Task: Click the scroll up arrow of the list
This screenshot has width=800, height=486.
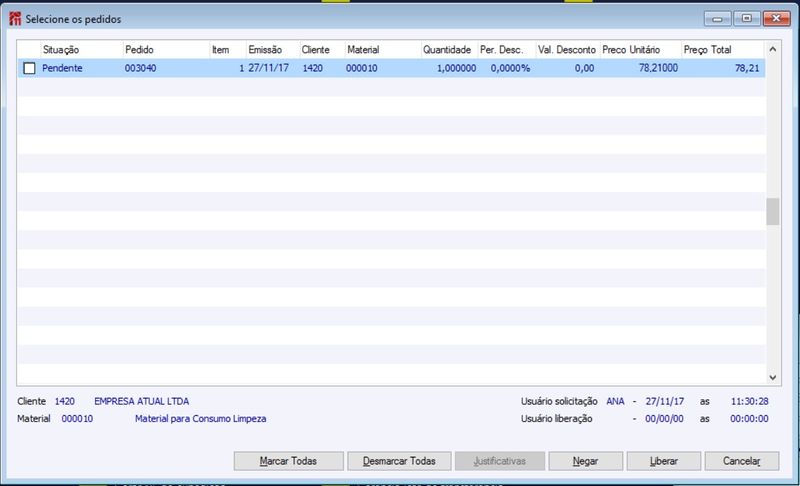Action: pos(772,49)
